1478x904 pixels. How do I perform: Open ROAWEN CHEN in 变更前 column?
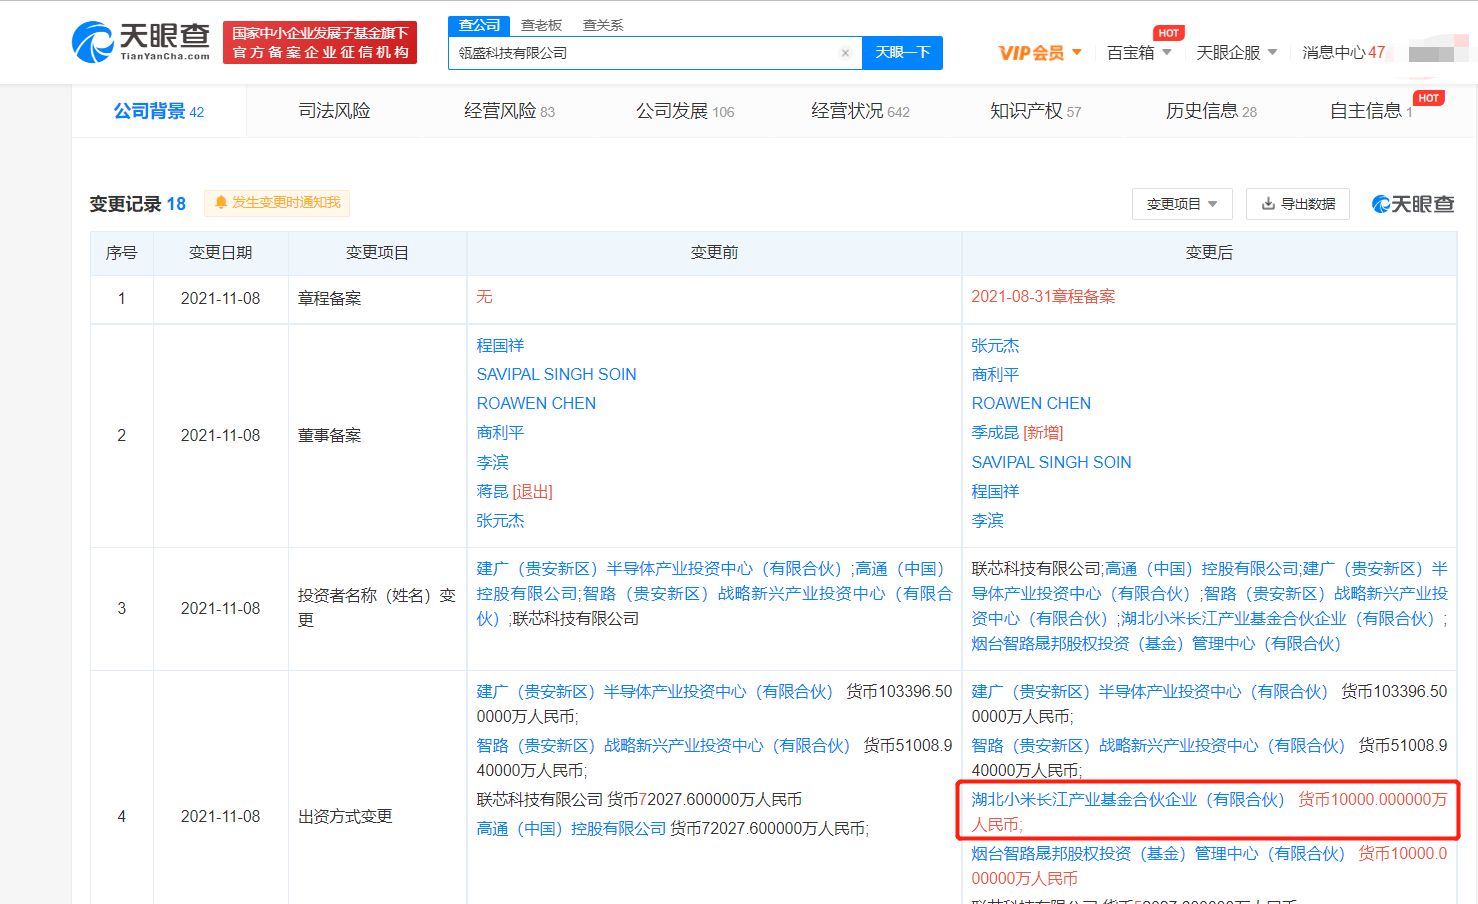[x=536, y=404]
